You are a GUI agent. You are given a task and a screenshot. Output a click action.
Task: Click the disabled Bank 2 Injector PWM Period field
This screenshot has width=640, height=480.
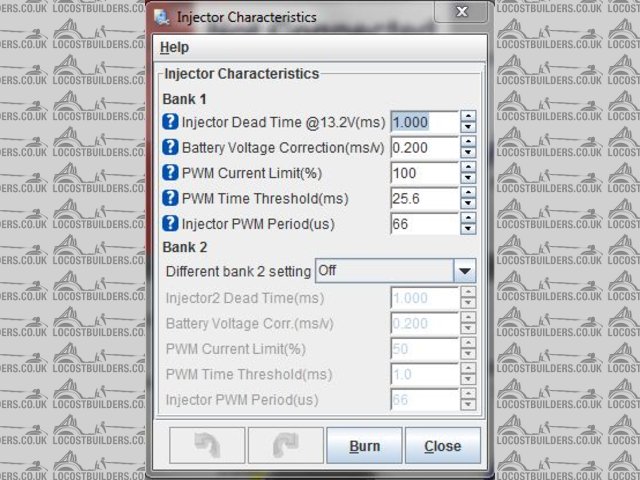424,400
